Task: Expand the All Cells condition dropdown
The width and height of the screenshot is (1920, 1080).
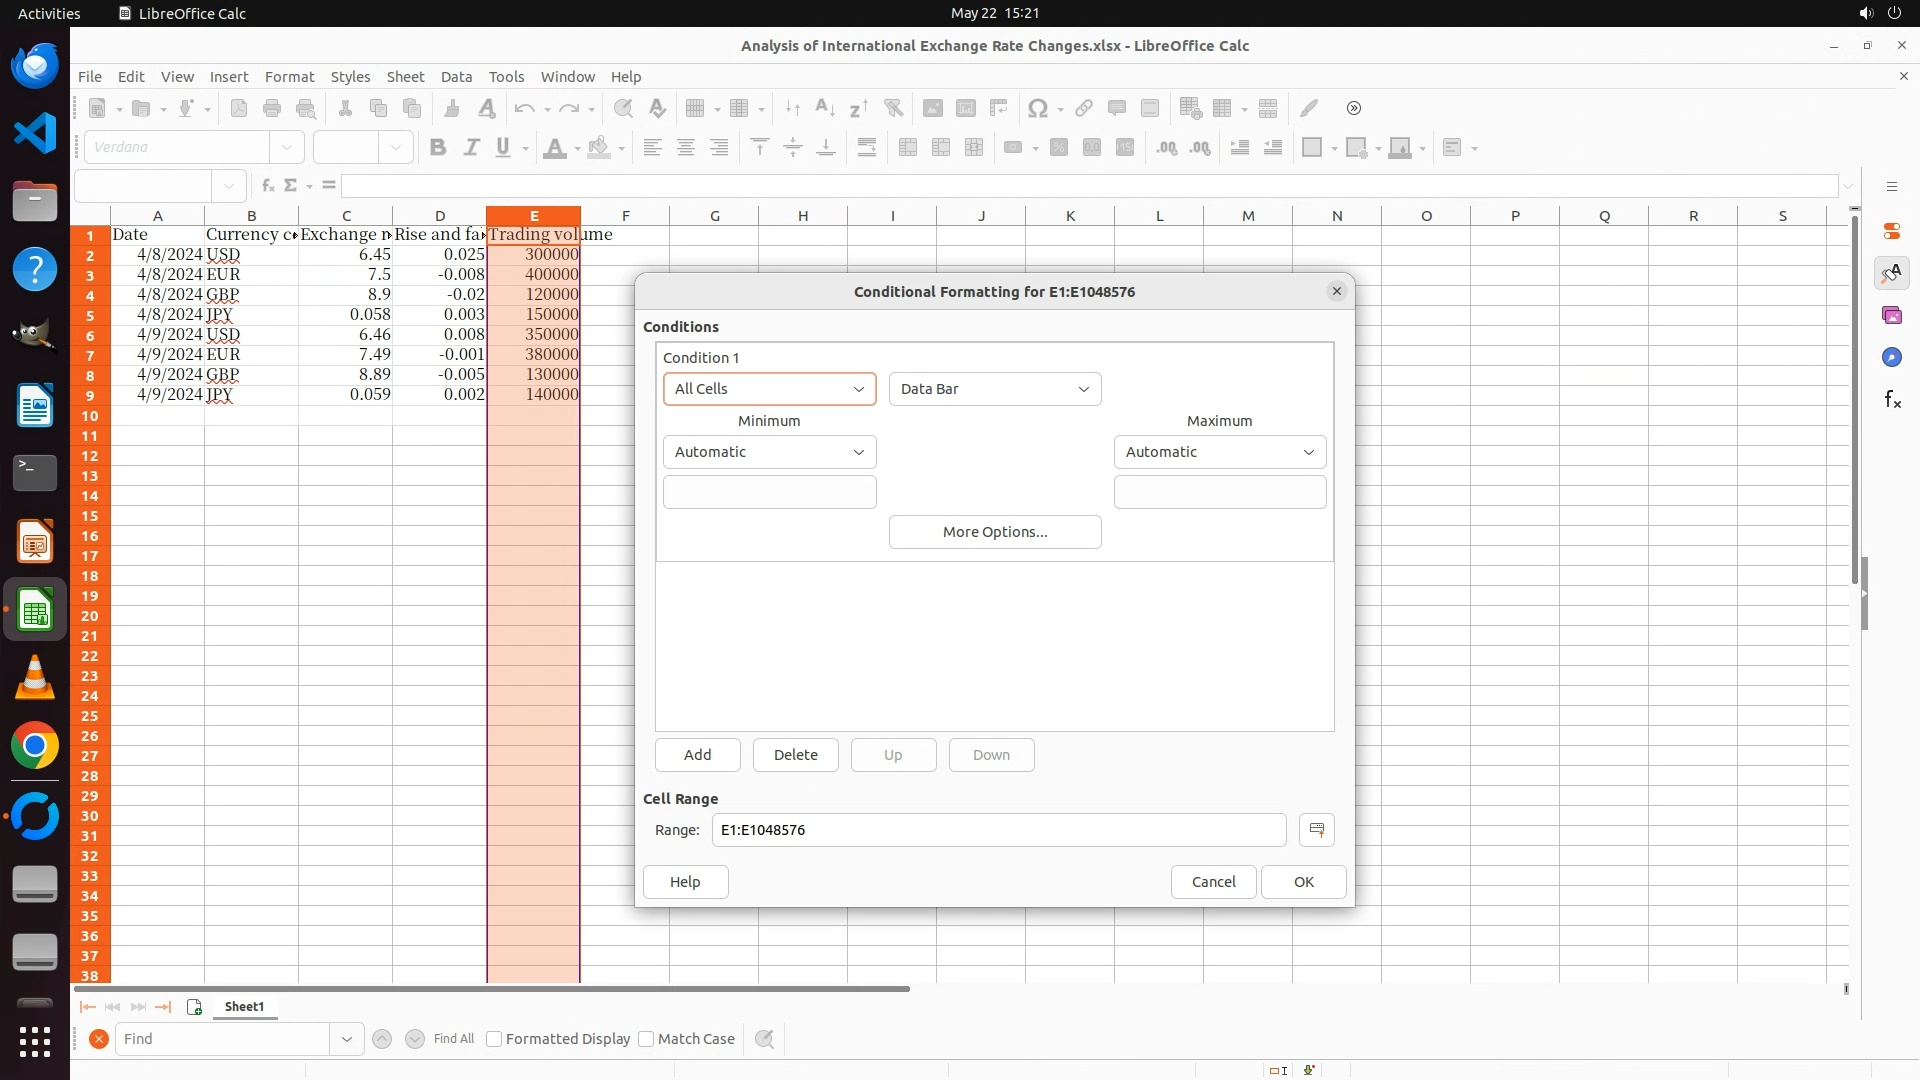Action: point(769,389)
